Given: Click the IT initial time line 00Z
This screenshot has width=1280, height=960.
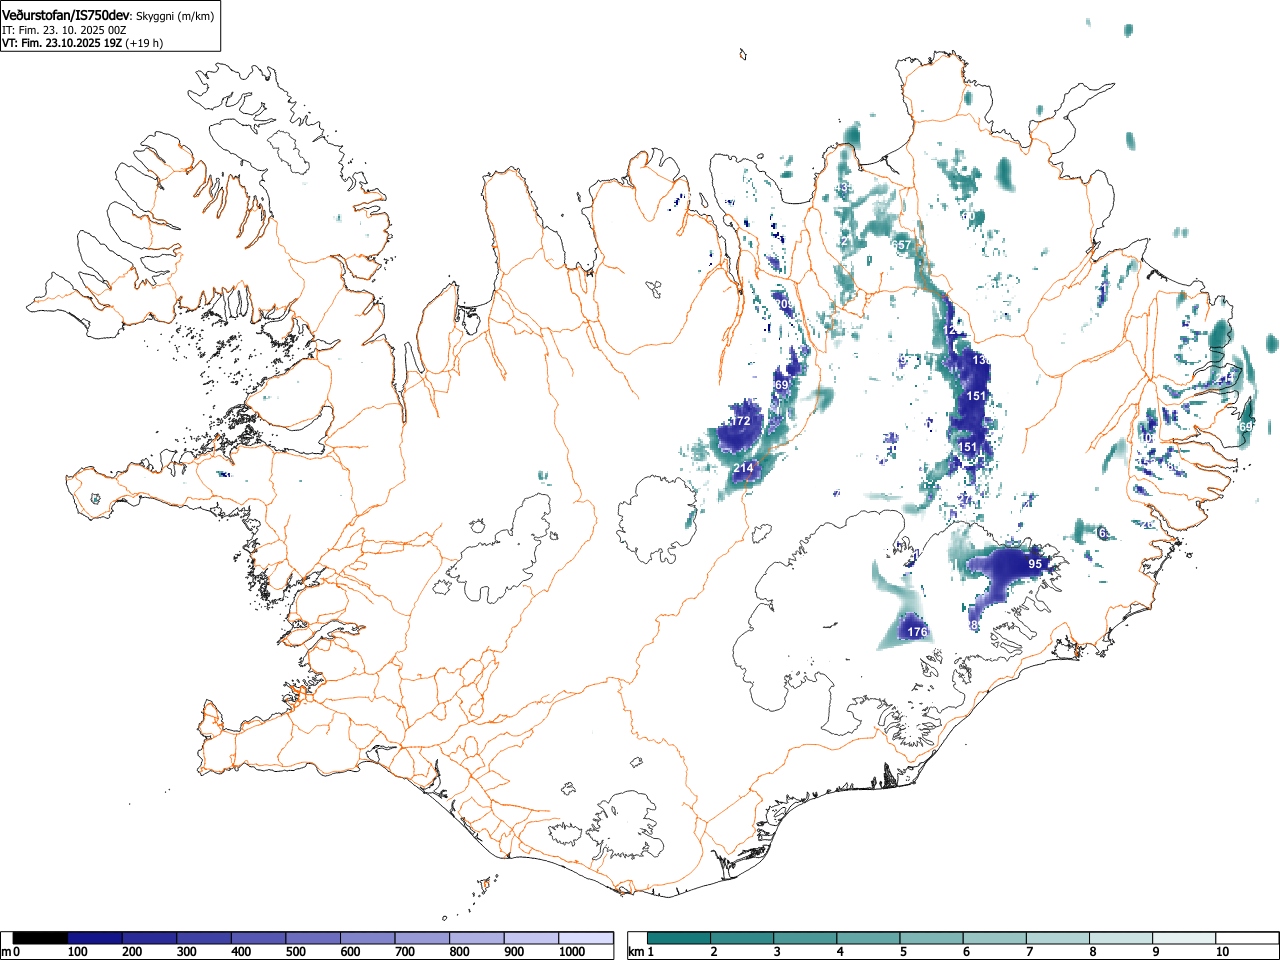Looking at the screenshot, I should click(64, 30).
